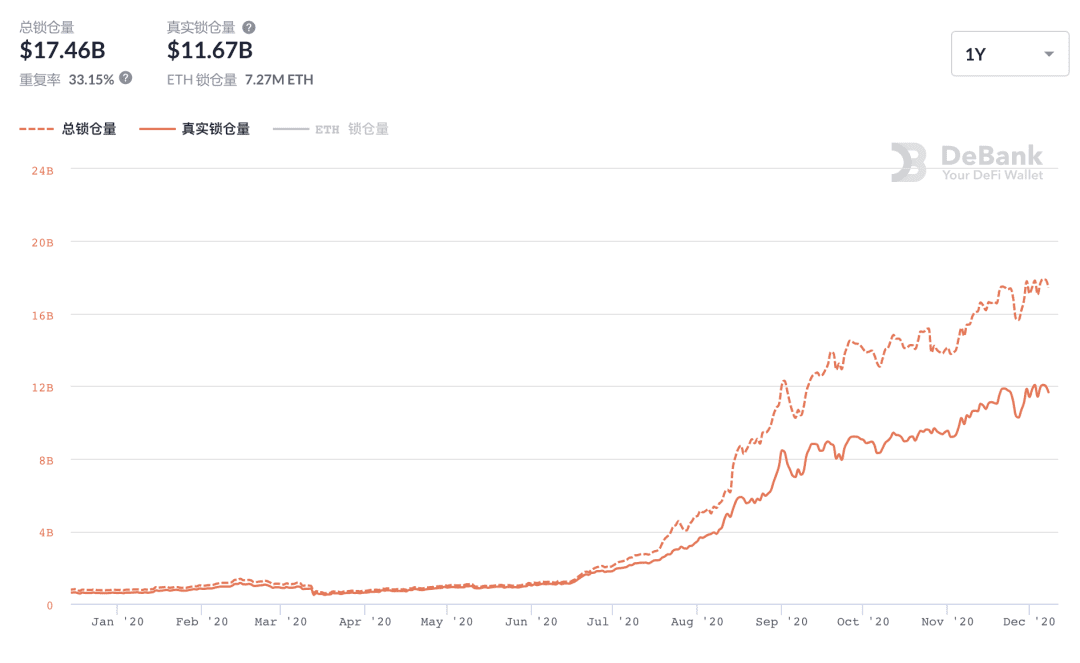Click help icon beside 真实锁仓量
1080x663 pixels.
tap(249, 28)
